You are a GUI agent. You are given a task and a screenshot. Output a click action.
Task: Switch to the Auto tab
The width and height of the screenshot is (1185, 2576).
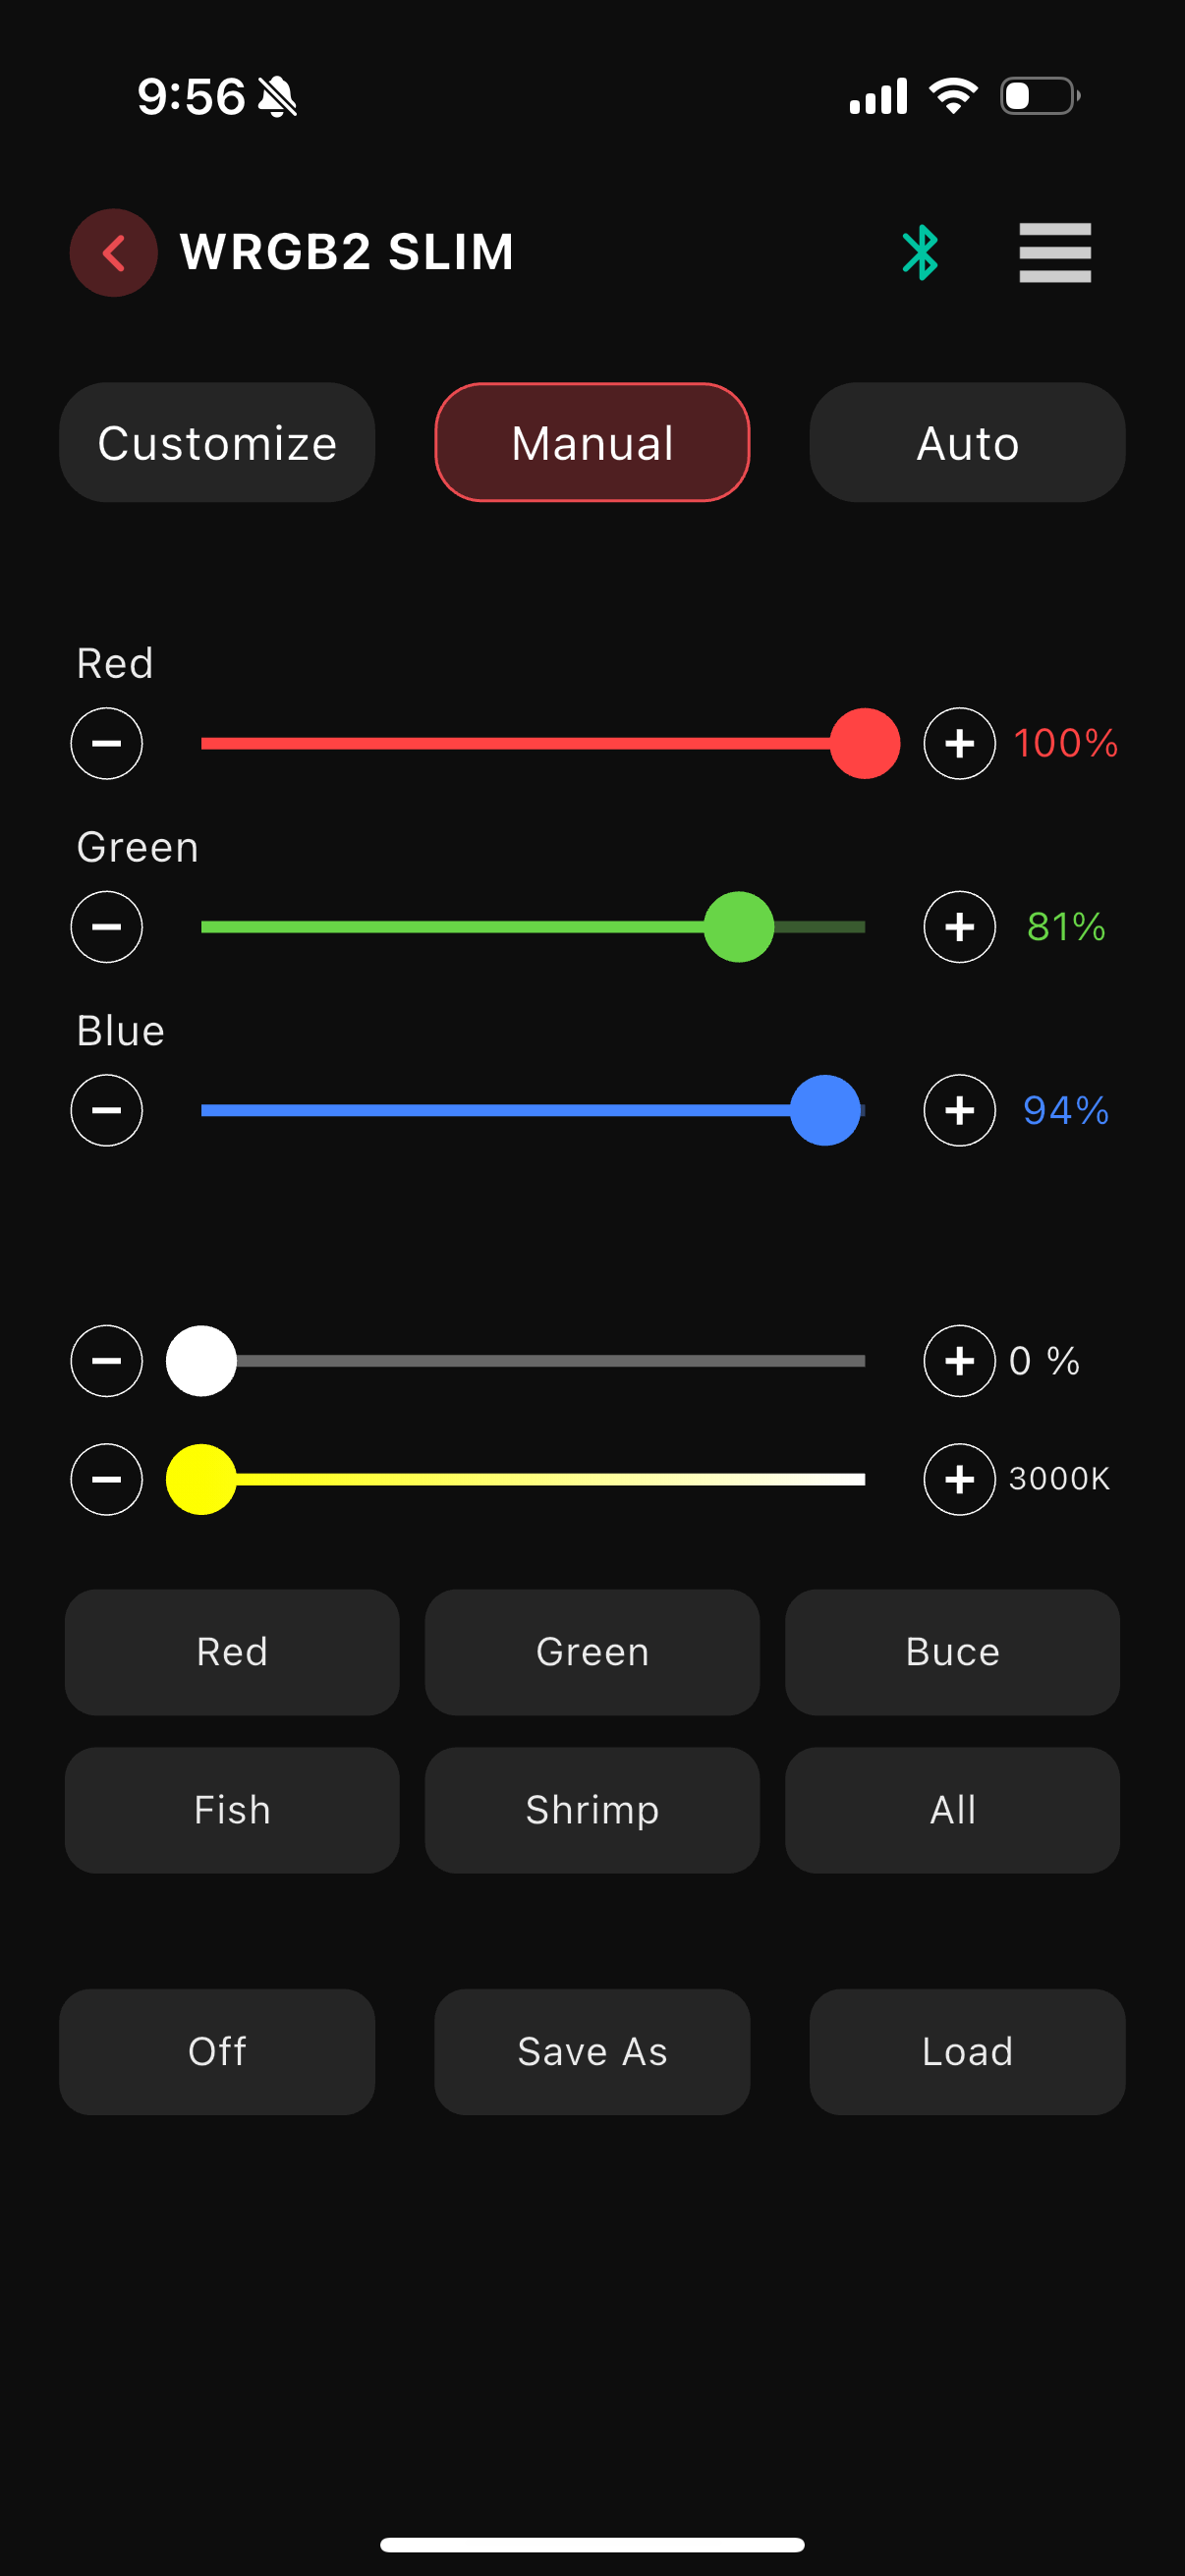(967, 442)
